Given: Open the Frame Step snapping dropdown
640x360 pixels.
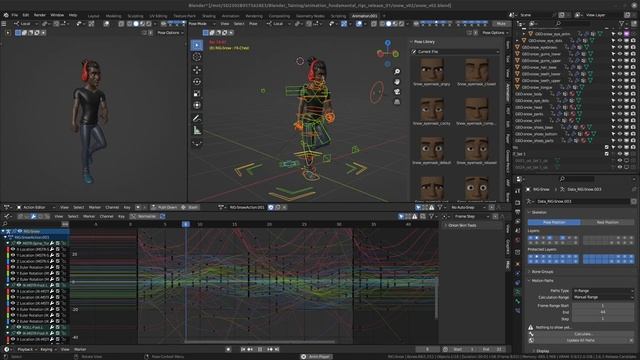Looking at the screenshot, I should tap(468, 216).
